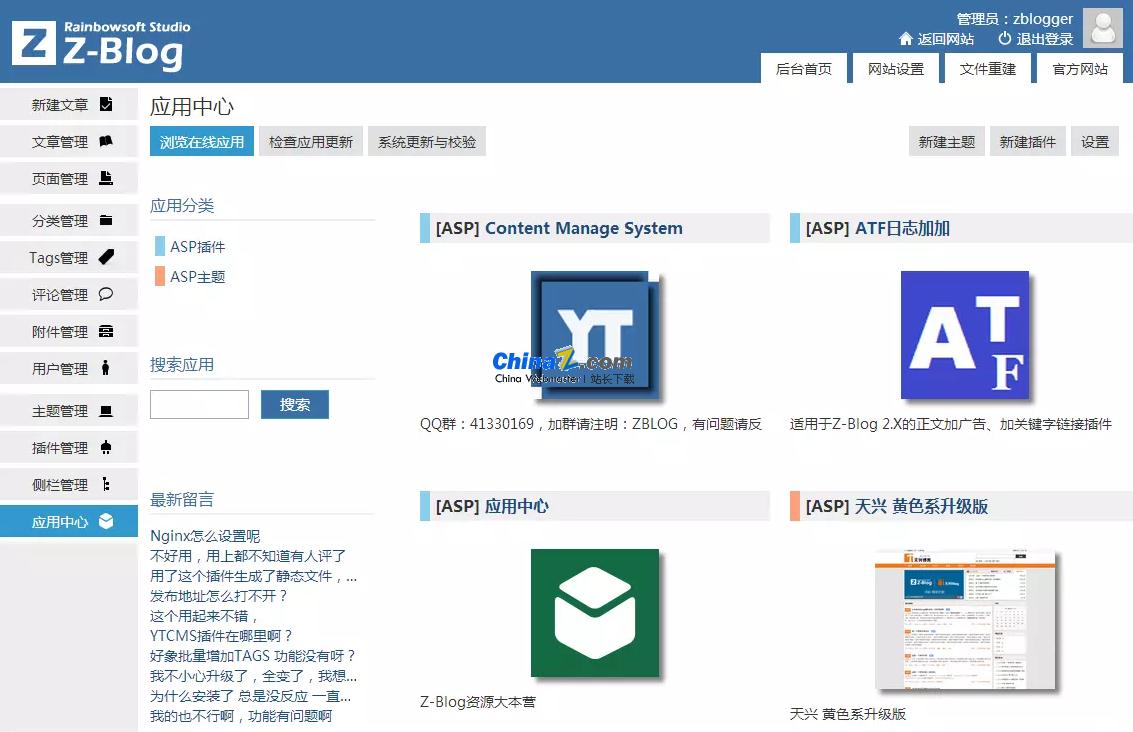Click the 页面管理 page icon
This screenshot has height=732, width=1133.
[106, 178]
